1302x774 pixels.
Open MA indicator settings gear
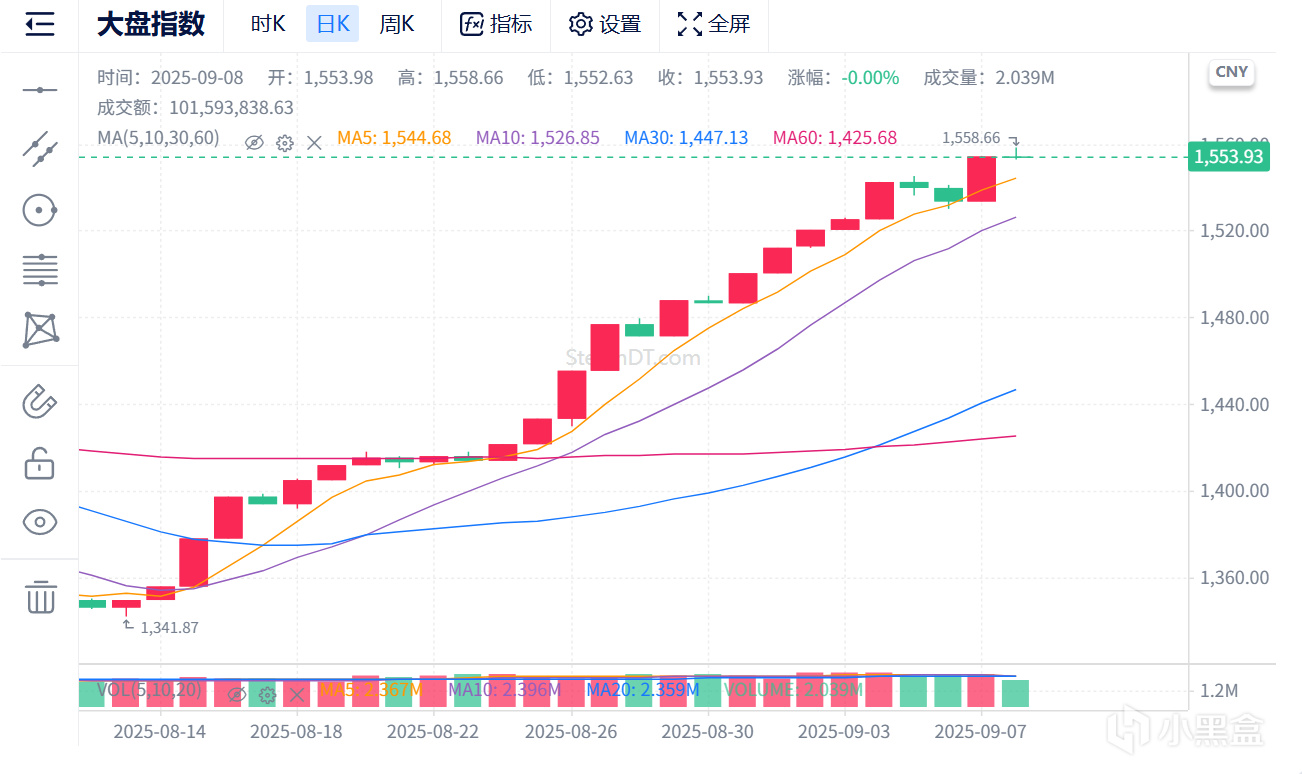(284, 143)
